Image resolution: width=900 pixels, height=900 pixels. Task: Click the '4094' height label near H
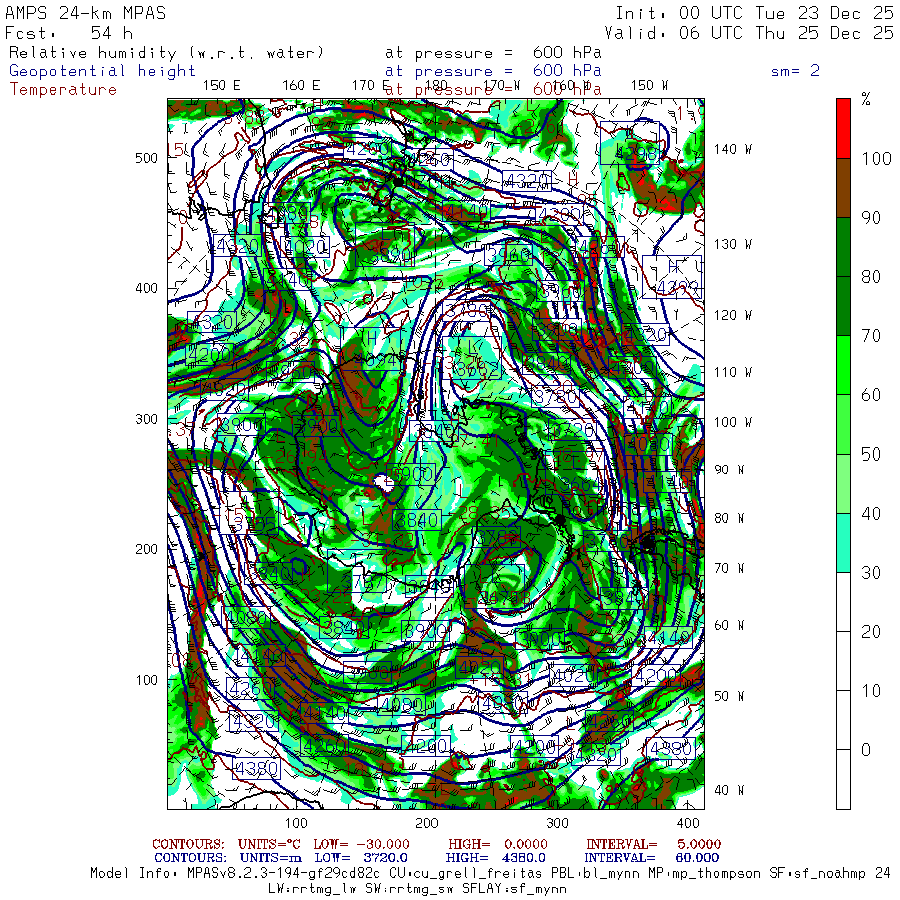coord(375,361)
